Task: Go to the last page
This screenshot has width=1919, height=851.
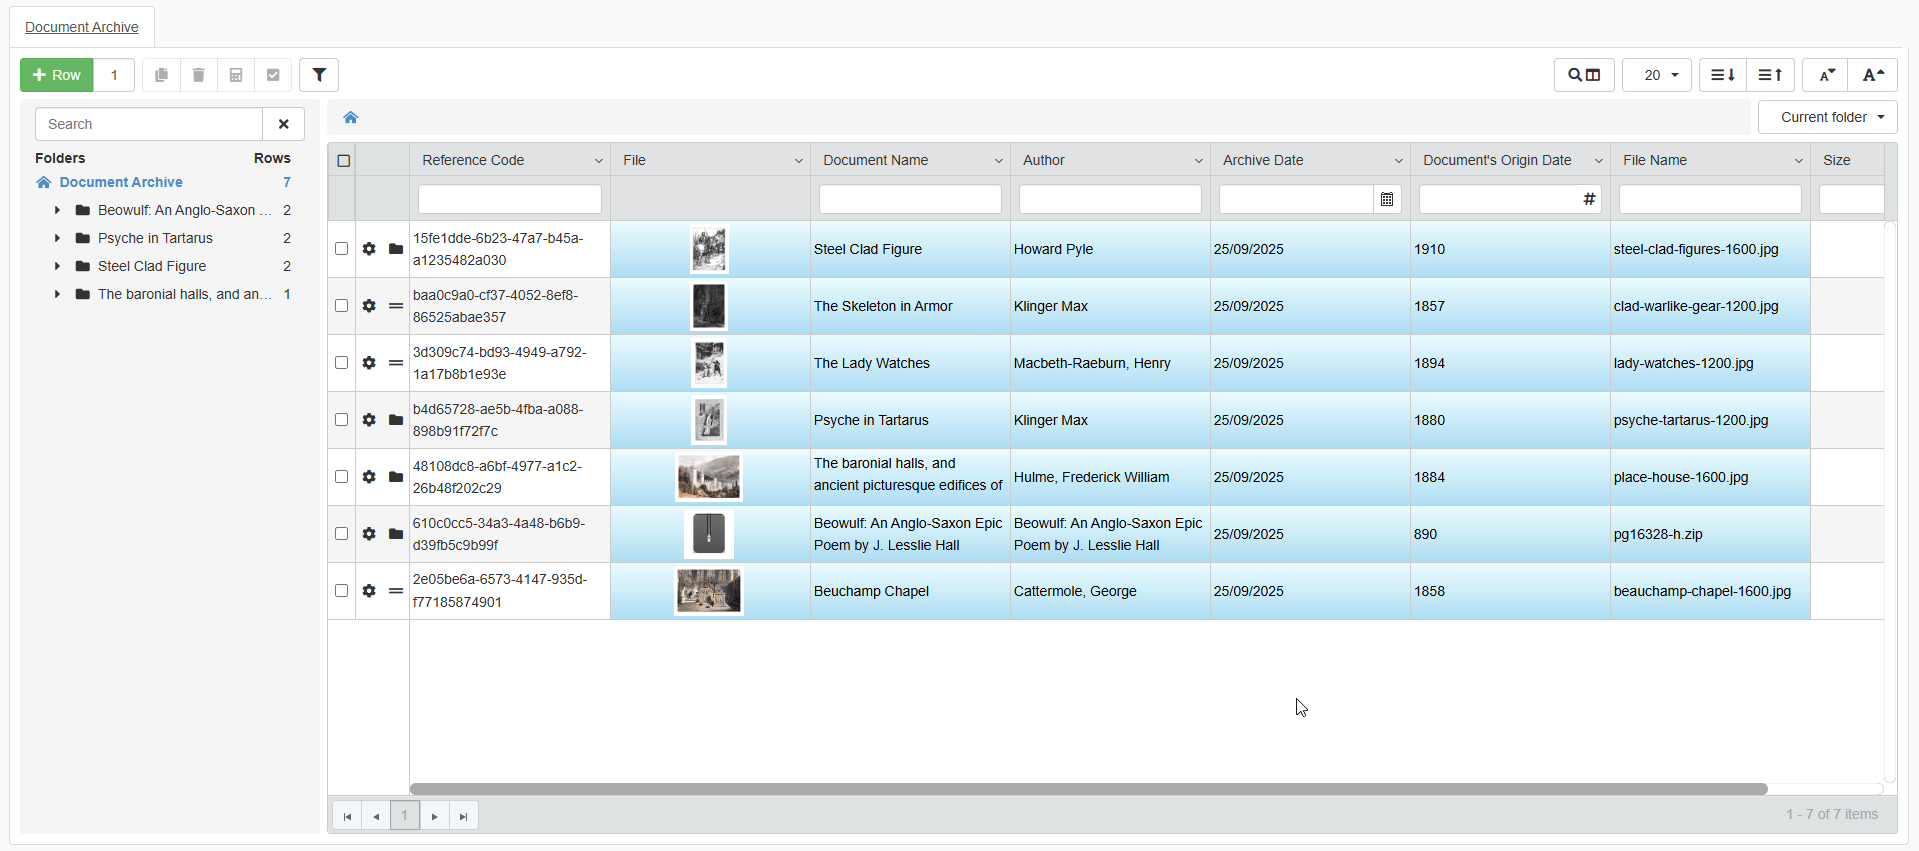Action: point(463,816)
